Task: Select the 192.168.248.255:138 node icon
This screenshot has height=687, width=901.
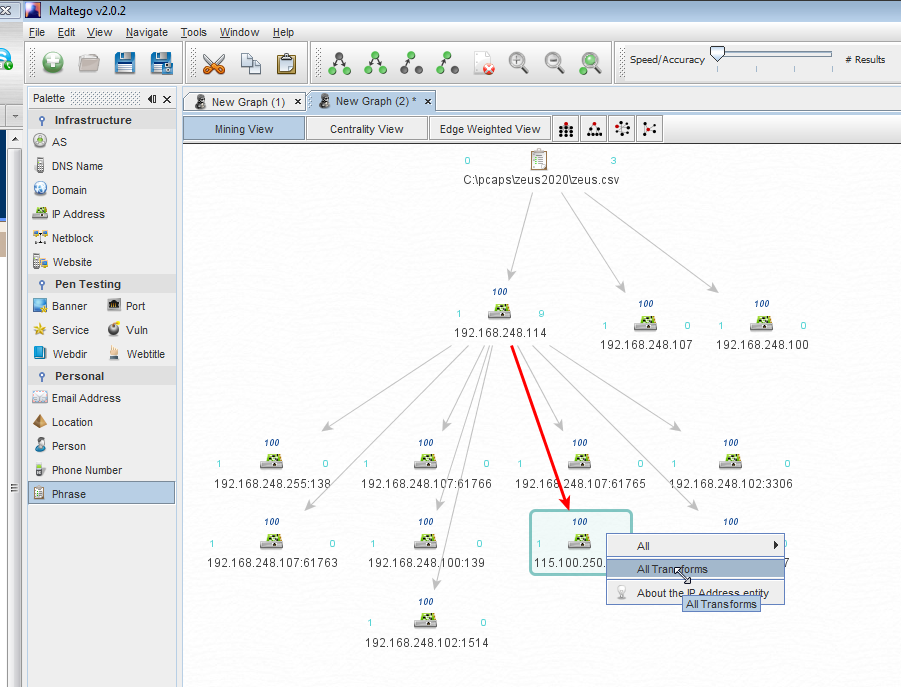Action: click(x=271, y=461)
